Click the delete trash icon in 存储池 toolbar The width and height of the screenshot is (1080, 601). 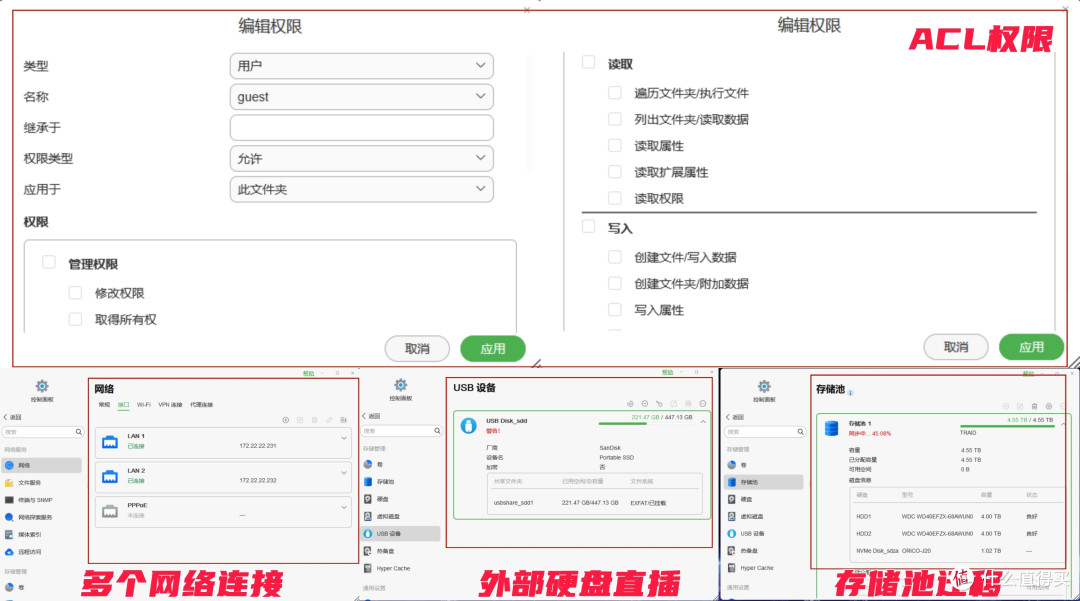1034,406
